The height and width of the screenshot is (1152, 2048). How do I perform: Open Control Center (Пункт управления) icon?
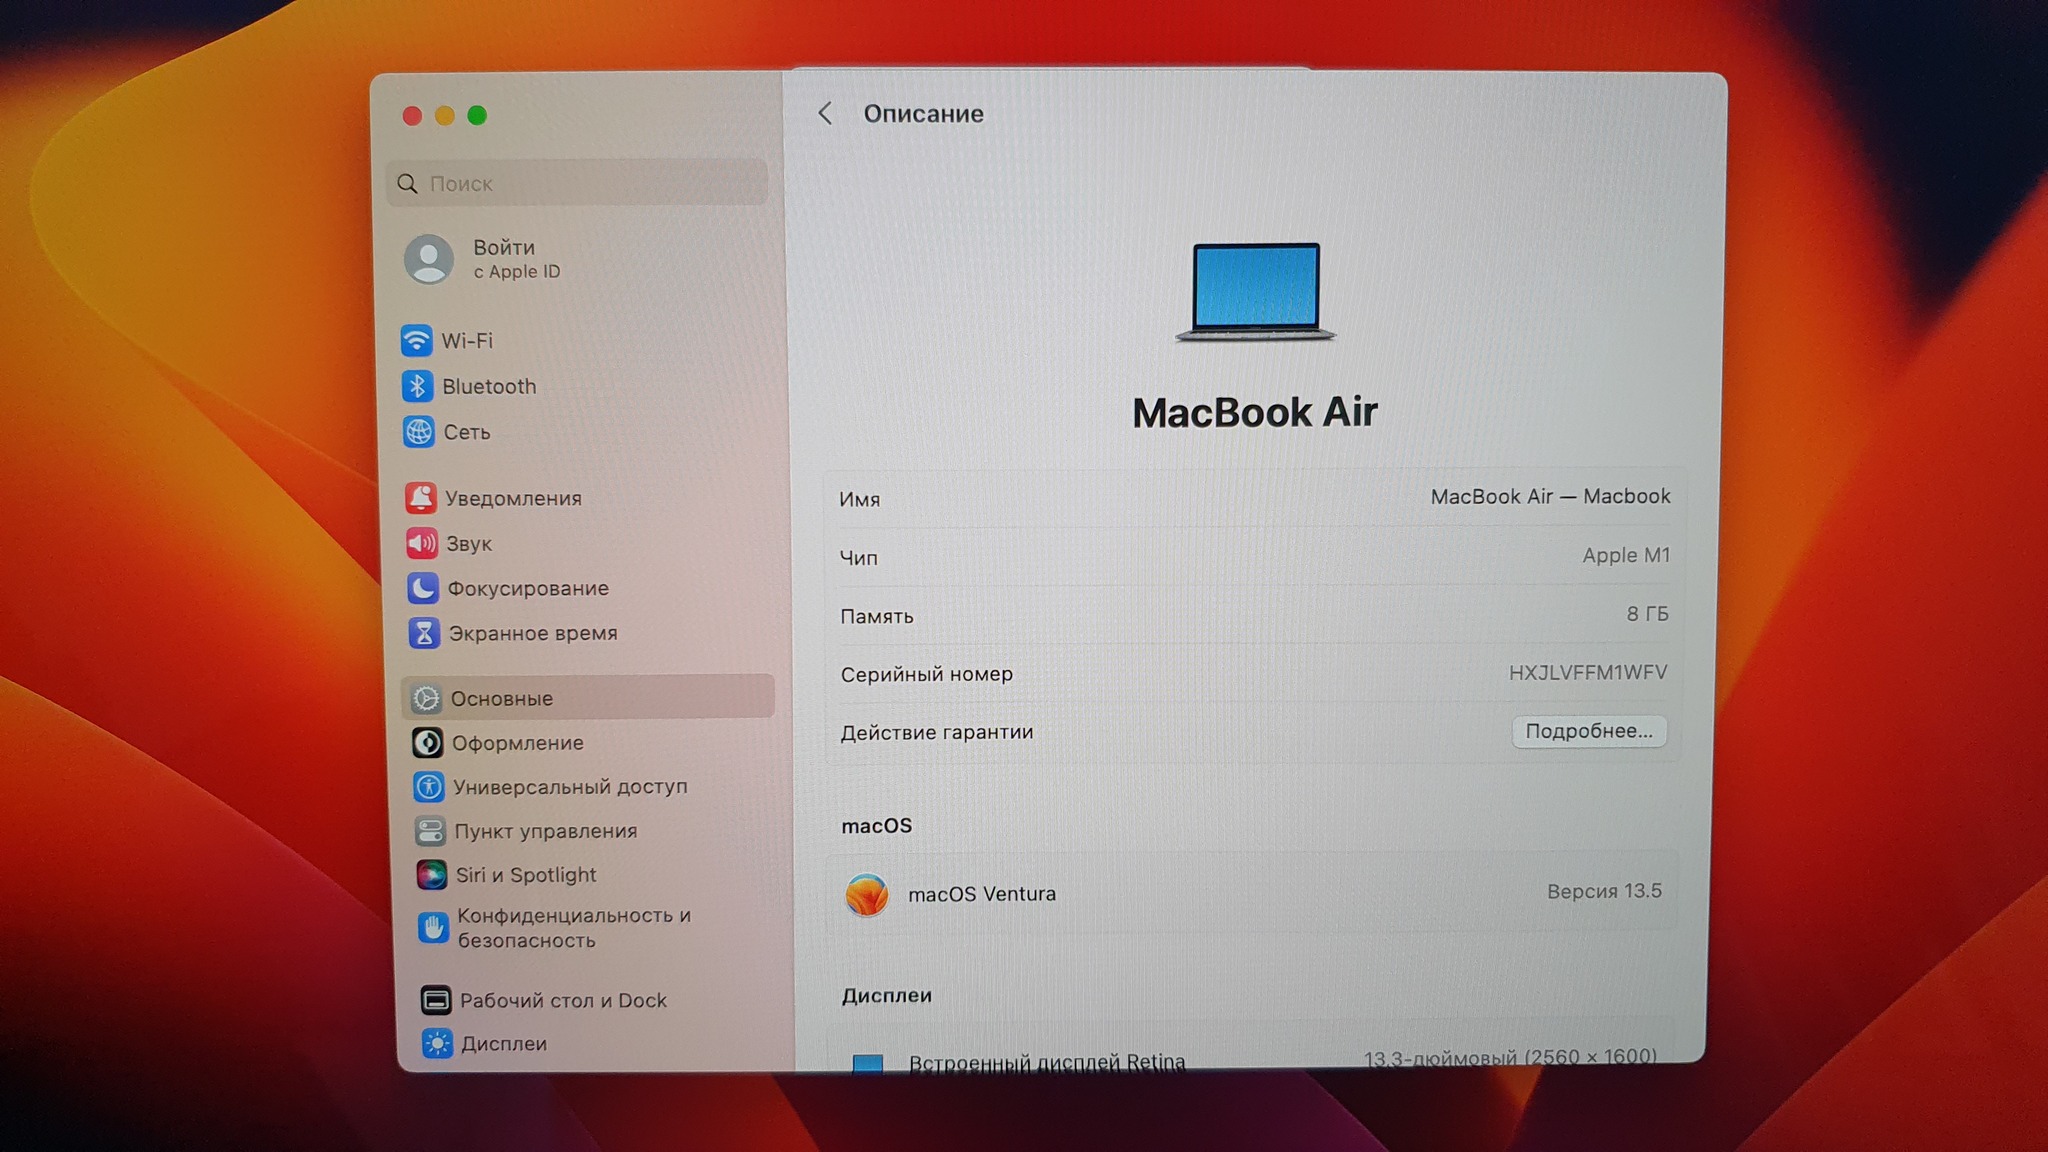tap(430, 831)
